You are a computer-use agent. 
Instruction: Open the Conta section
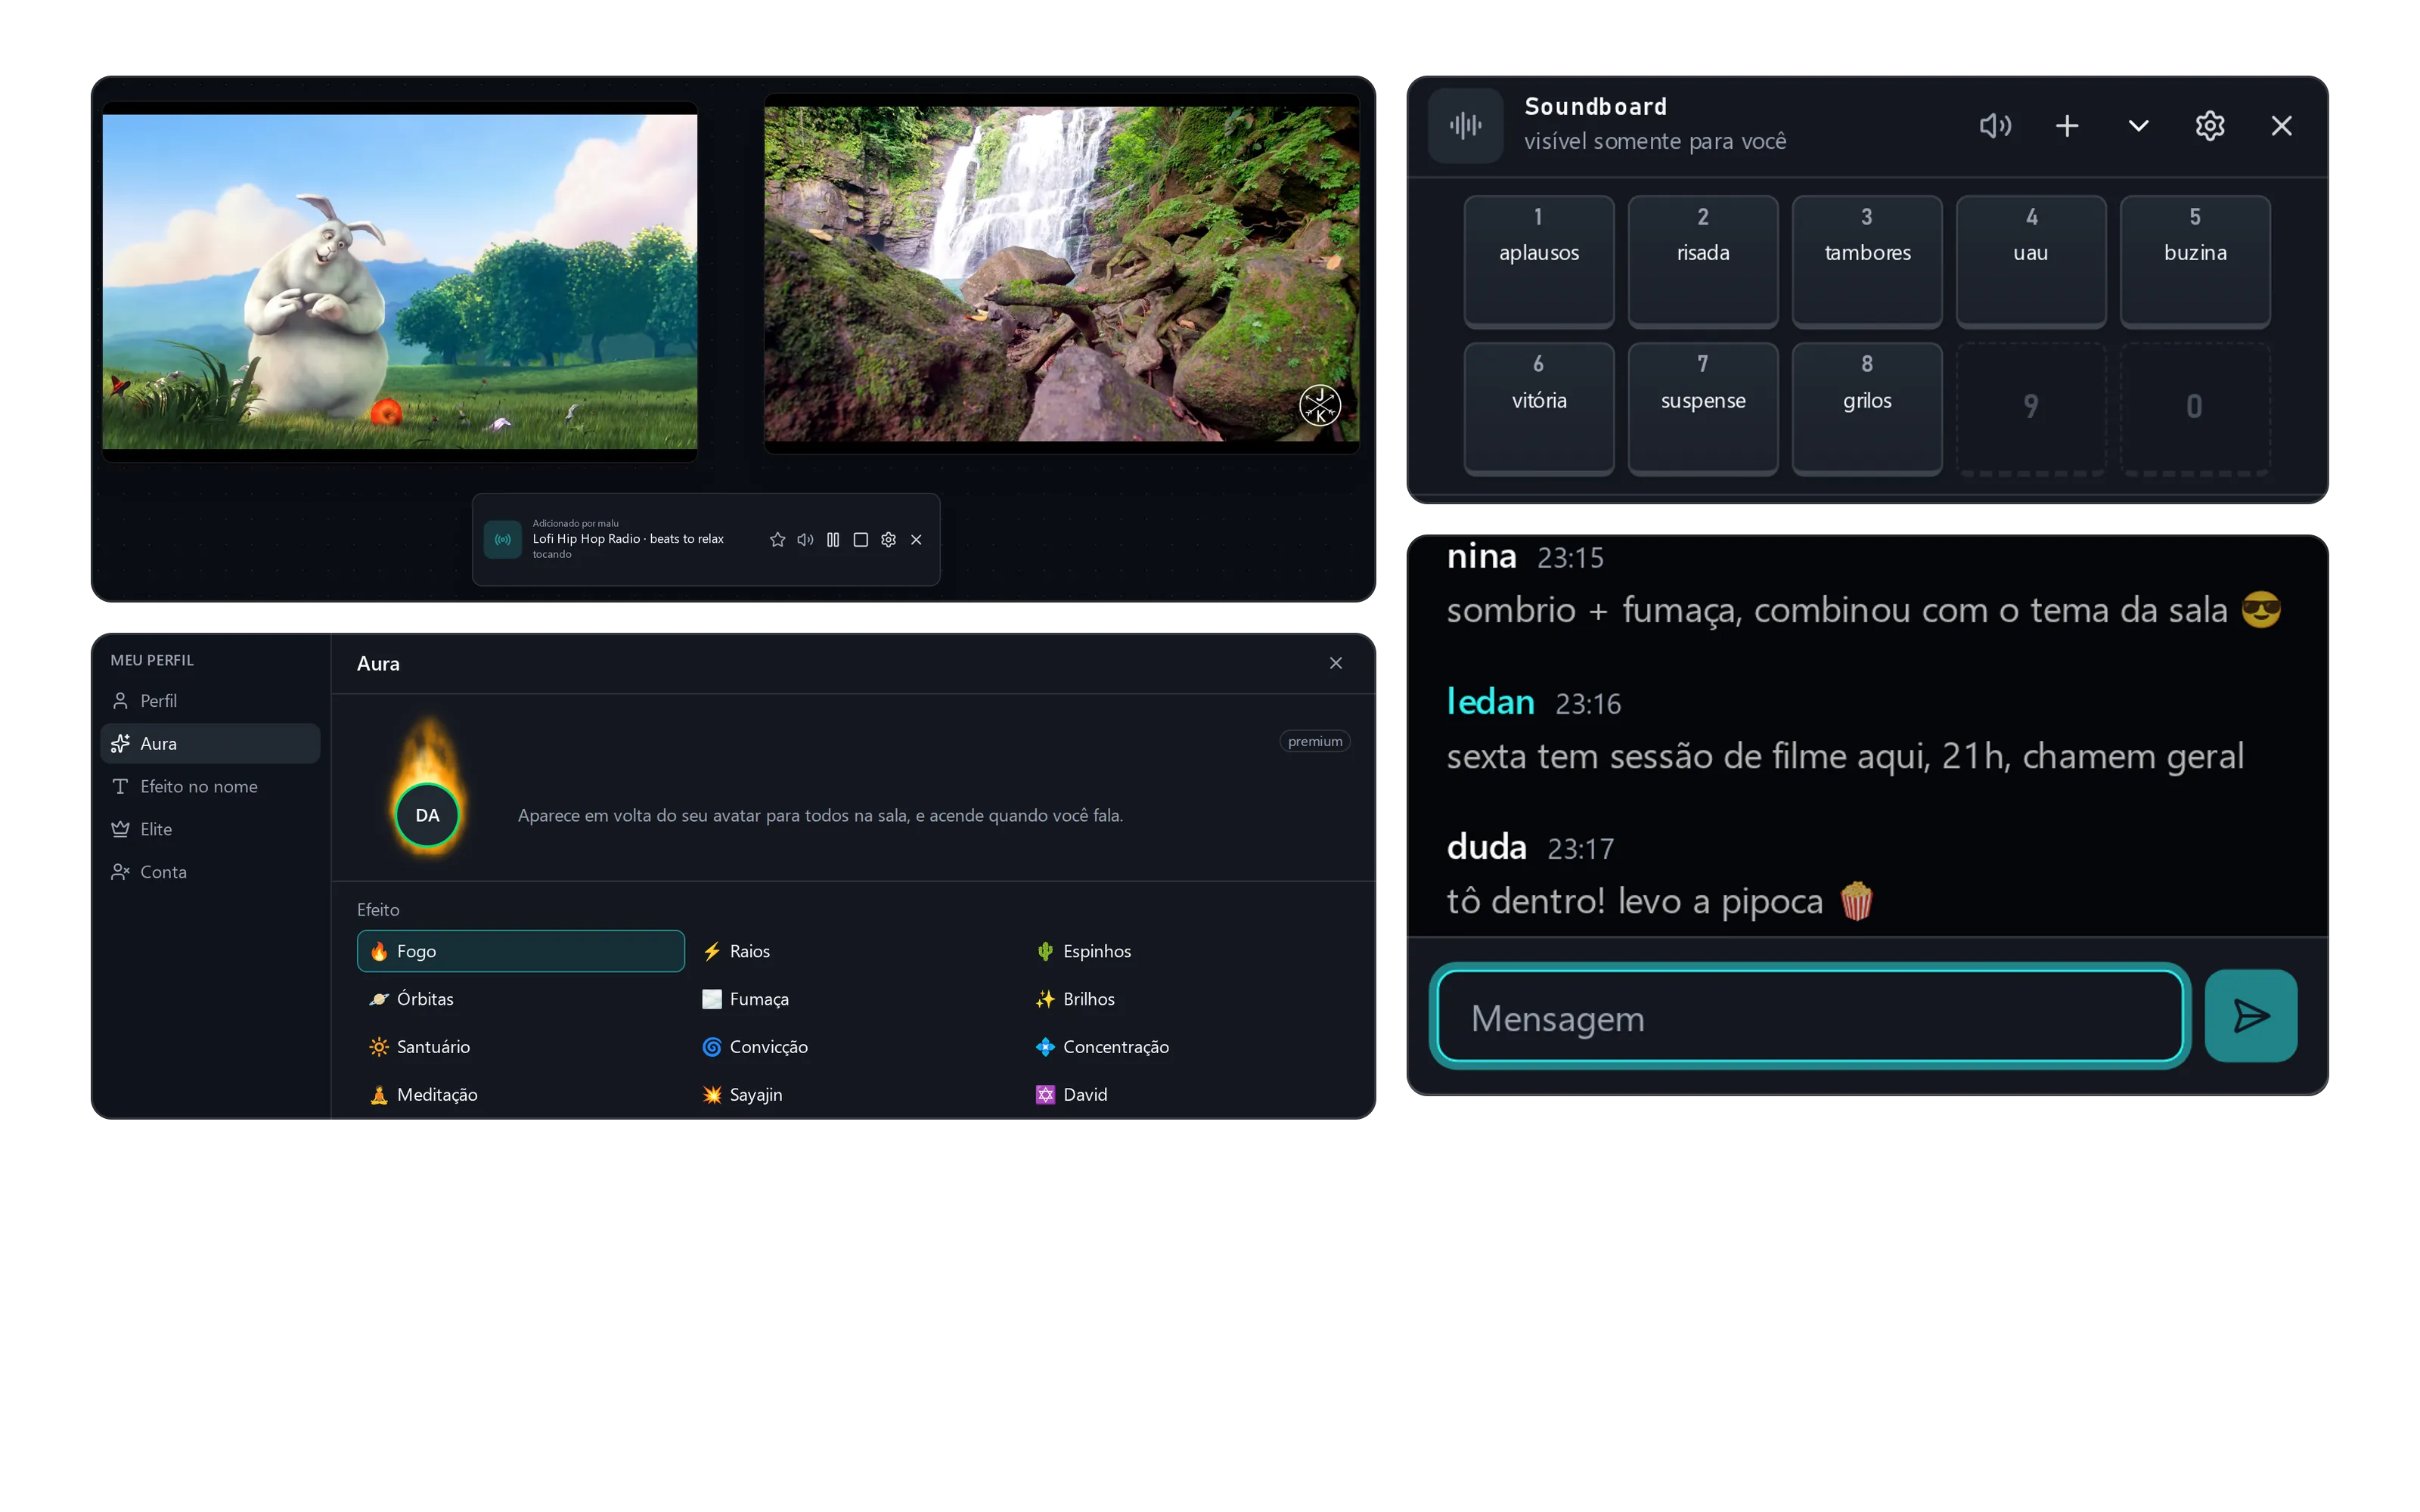pyautogui.click(x=210, y=872)
